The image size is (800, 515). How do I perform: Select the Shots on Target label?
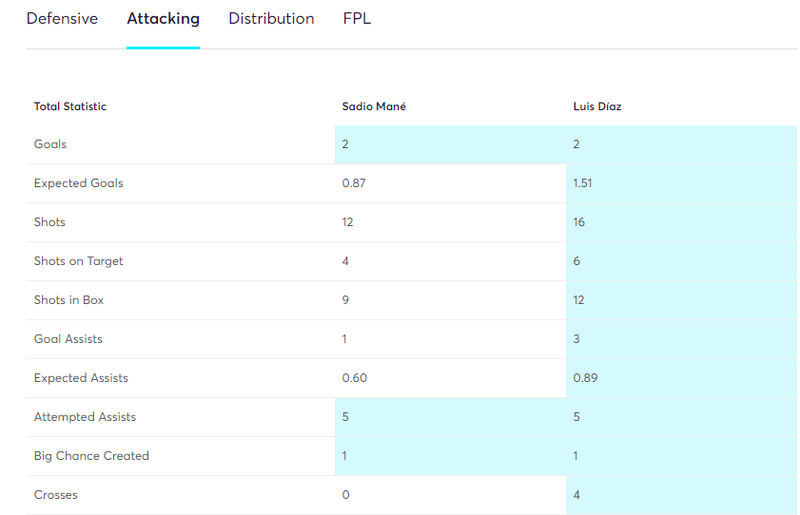pyautogui.click(x=79, y=261)
